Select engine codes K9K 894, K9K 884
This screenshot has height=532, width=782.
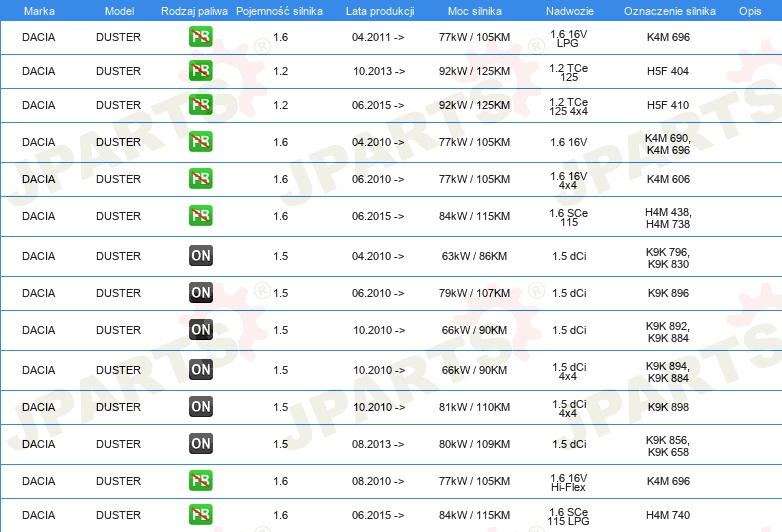(668, 371)
